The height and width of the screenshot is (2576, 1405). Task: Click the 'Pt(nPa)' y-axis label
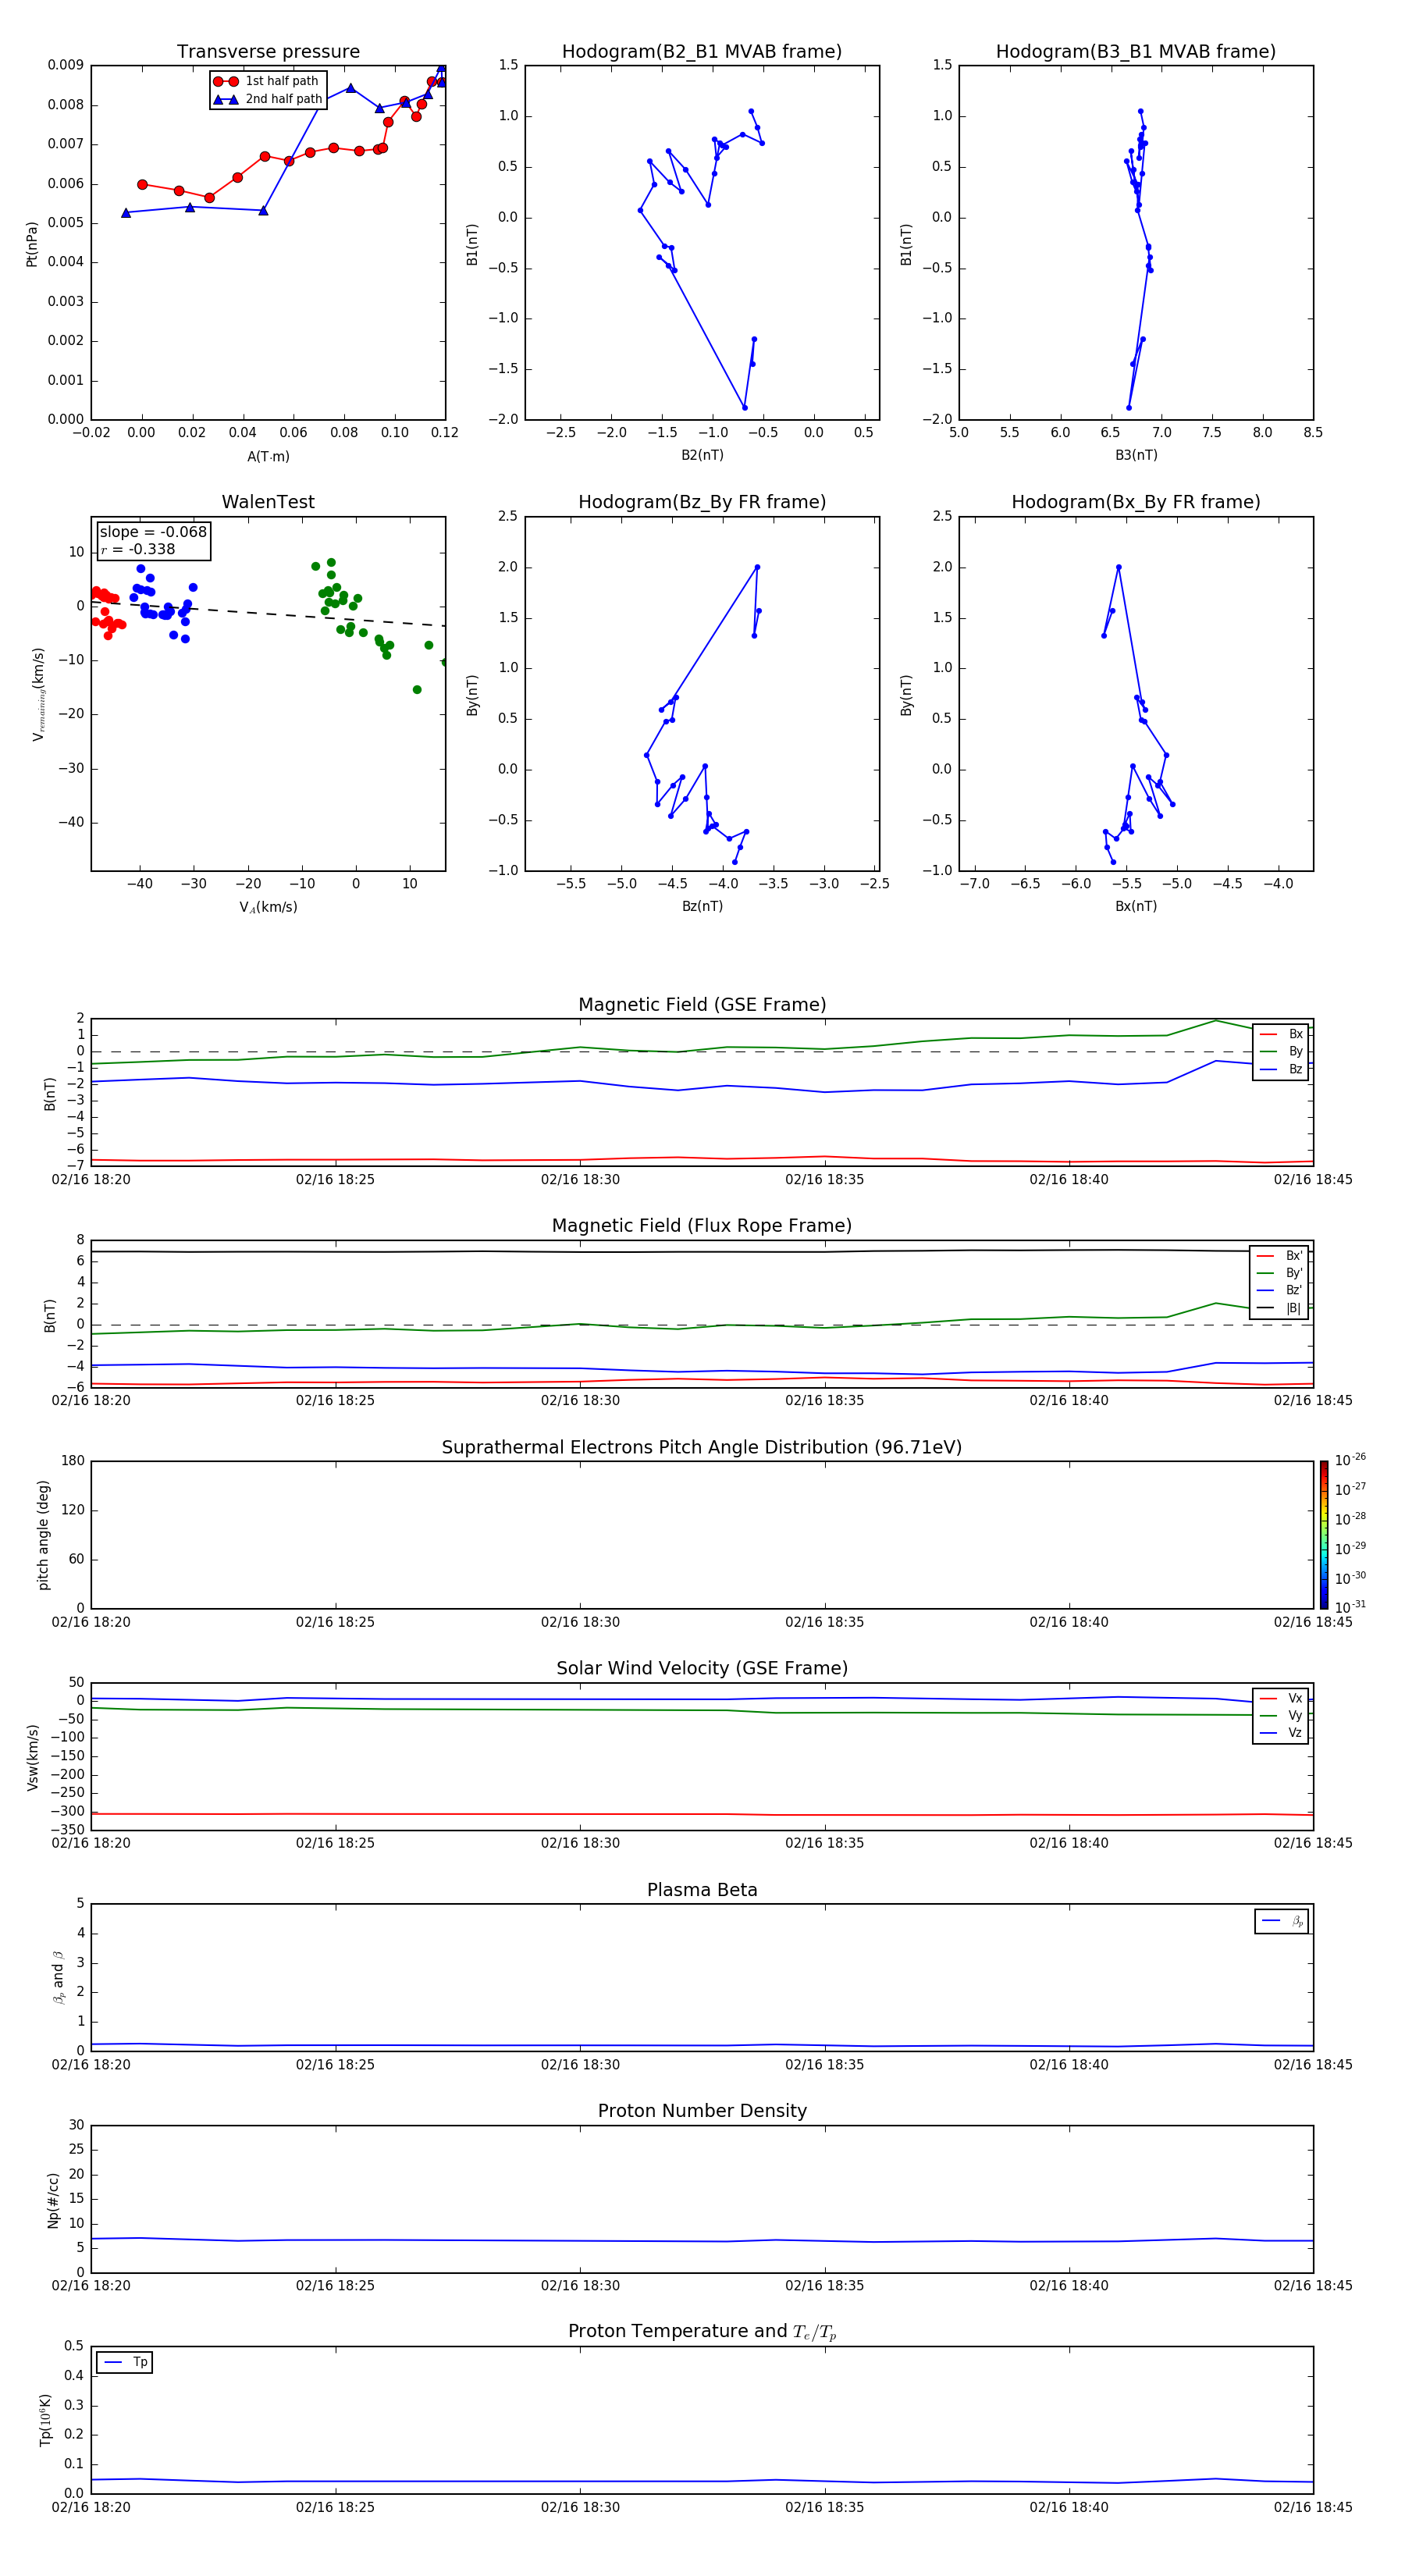(32, 243)
